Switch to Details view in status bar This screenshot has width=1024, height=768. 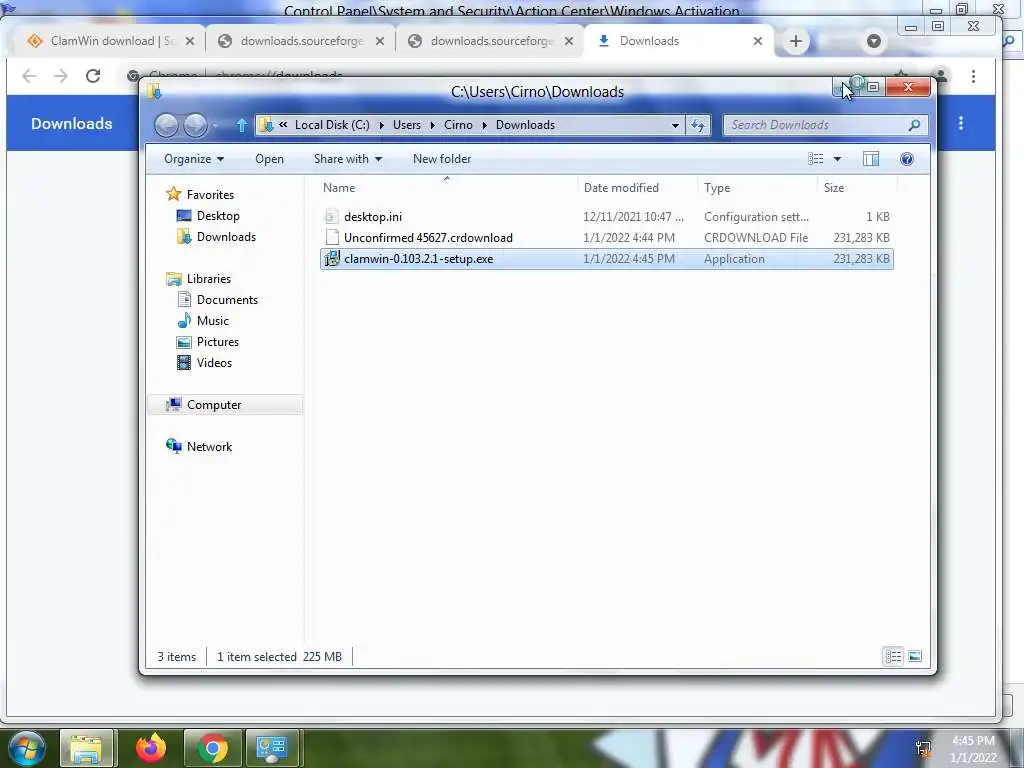point(893,656)
